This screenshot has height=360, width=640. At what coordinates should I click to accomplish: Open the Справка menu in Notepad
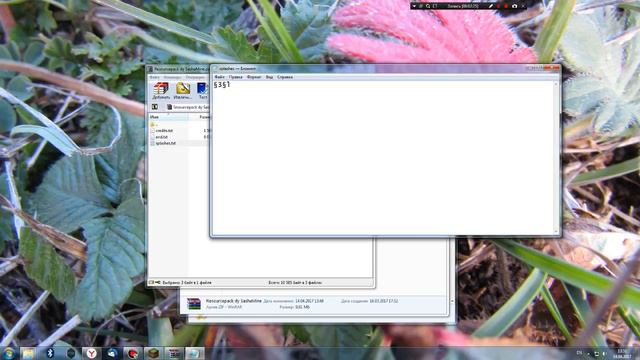click(285, 77)
